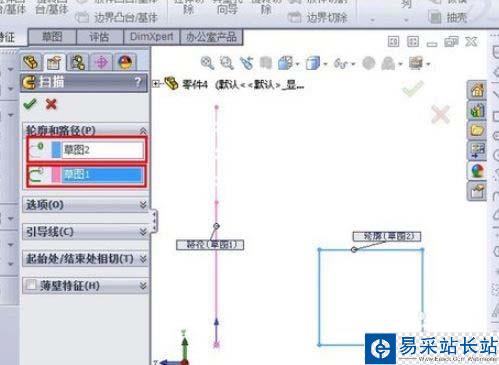Open the File Explorer folder task pane icon
The width and height of the screenshot is (499, 365).
coord(477,130)
